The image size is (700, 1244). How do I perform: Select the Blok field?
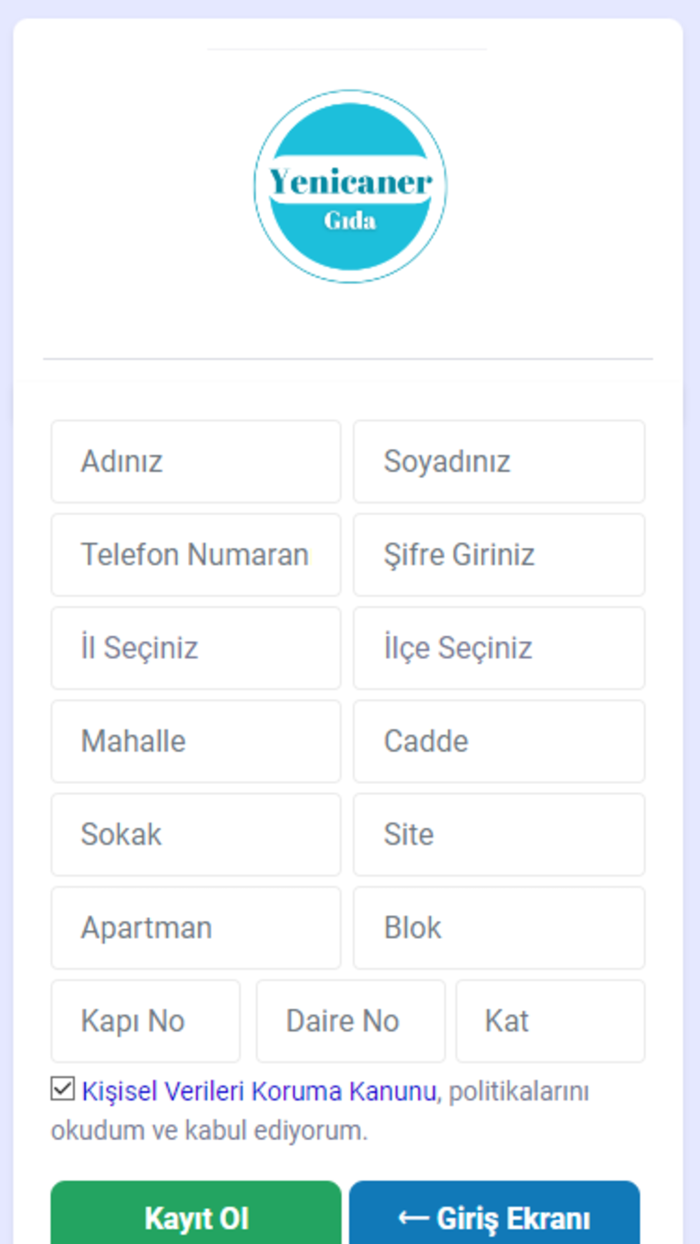coord(498,928)
